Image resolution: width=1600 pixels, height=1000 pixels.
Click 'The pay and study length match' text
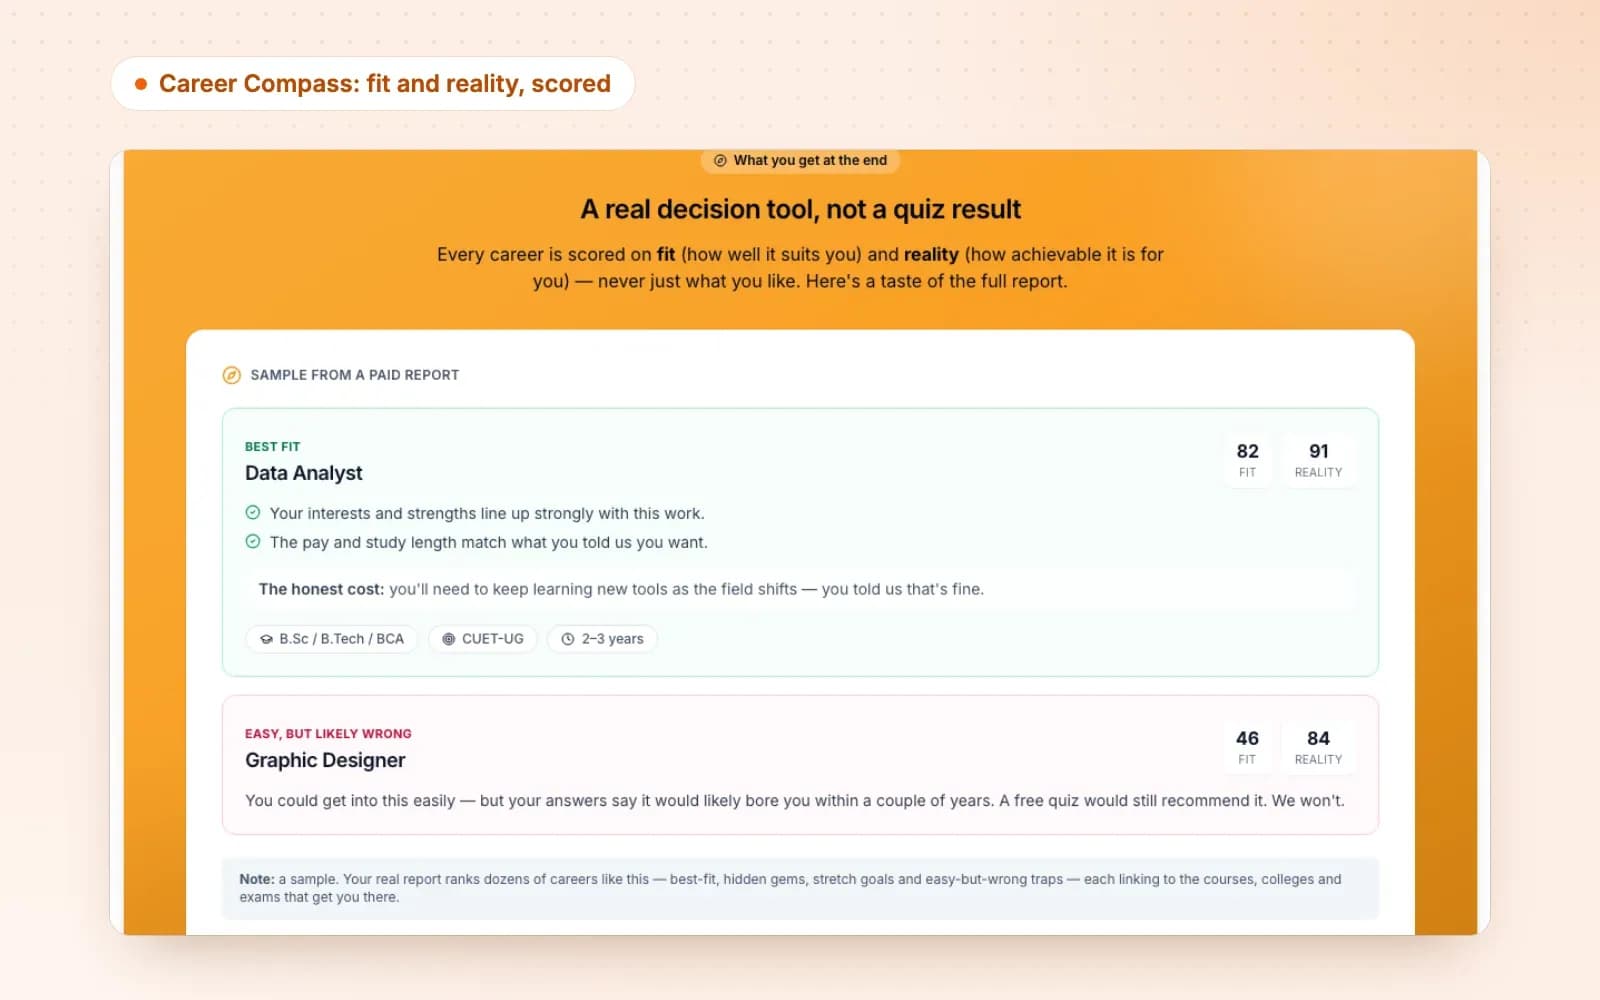tap(488, 542)
